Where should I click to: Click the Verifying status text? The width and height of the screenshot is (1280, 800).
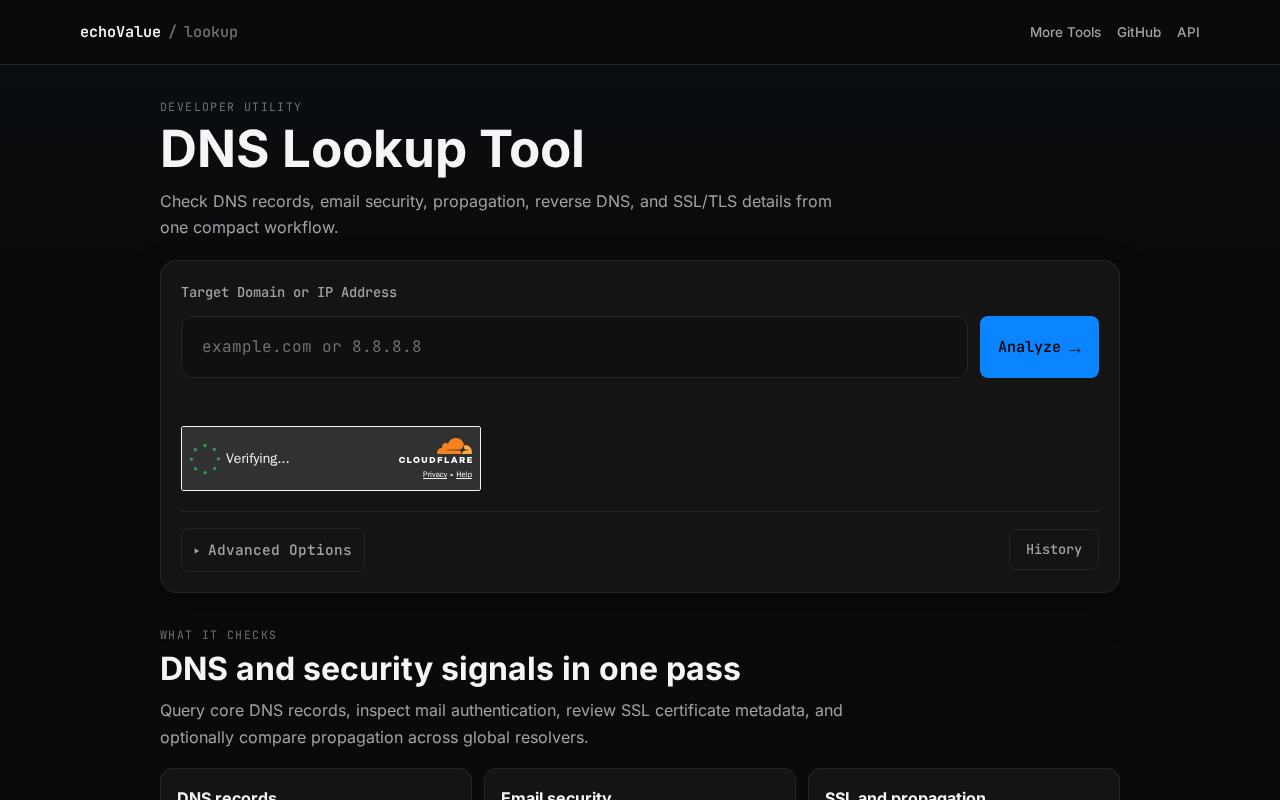(x=257, y=459)
